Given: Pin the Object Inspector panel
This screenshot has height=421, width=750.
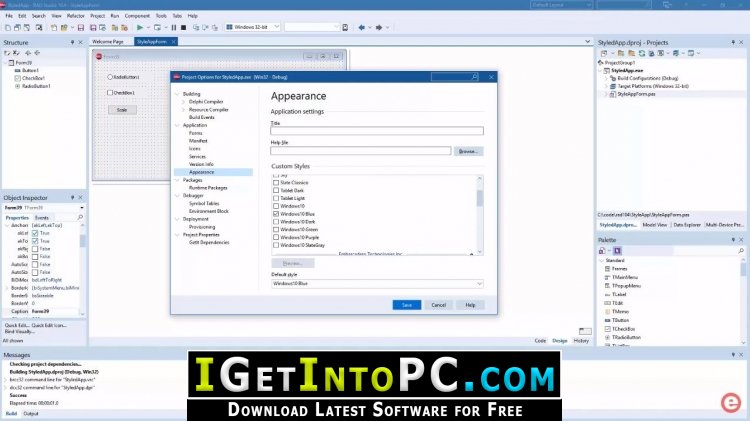Looking at the screenshot, I should point(72,198).
